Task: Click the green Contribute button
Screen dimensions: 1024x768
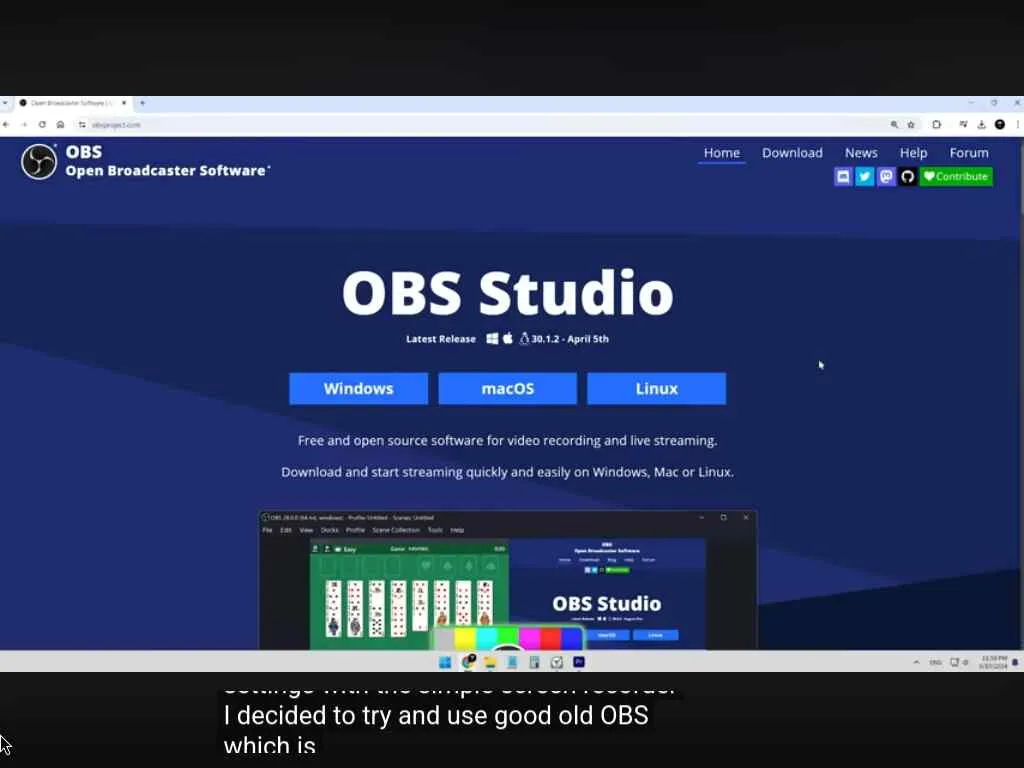Action: [x=956, y=176]
